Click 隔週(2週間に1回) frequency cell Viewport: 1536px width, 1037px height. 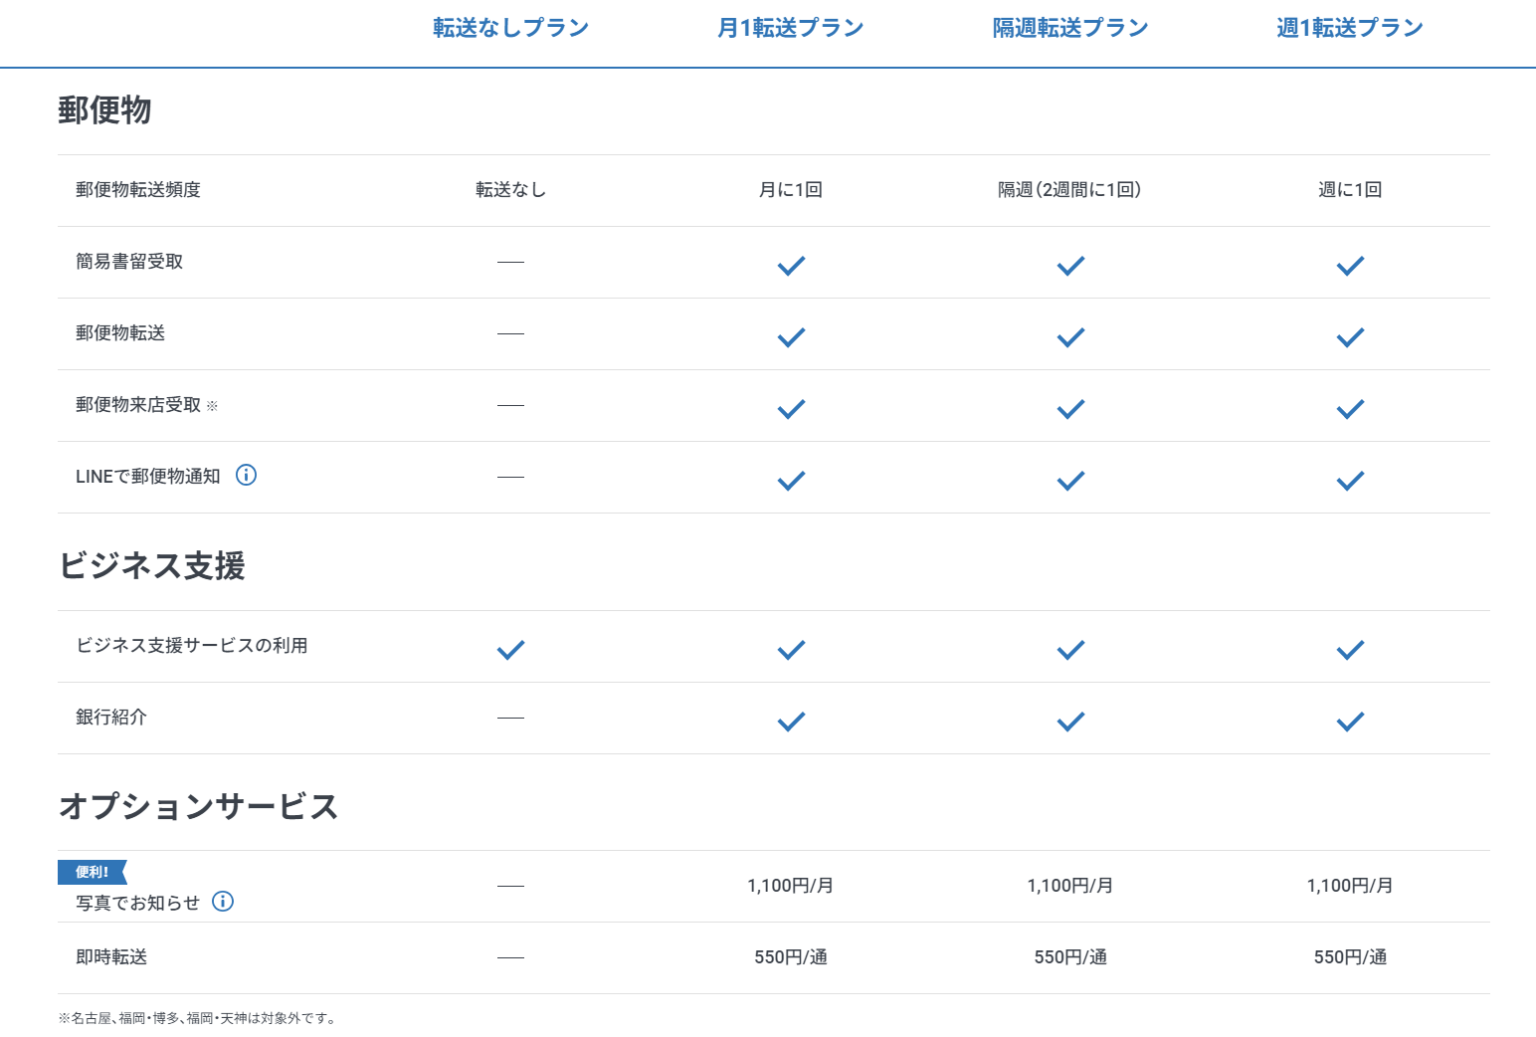pos(1069,190)
